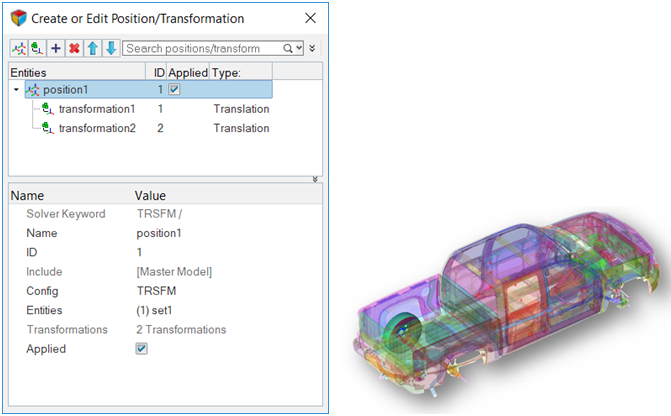Expand the toolbar overflow chevron
Screen dimensions: 671x416
[313, 48]
